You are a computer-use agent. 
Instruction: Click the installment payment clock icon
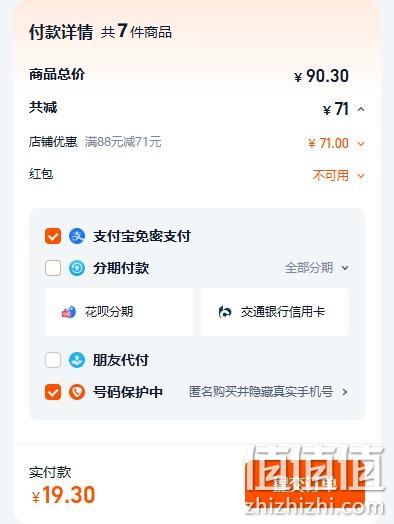point(77,268)
